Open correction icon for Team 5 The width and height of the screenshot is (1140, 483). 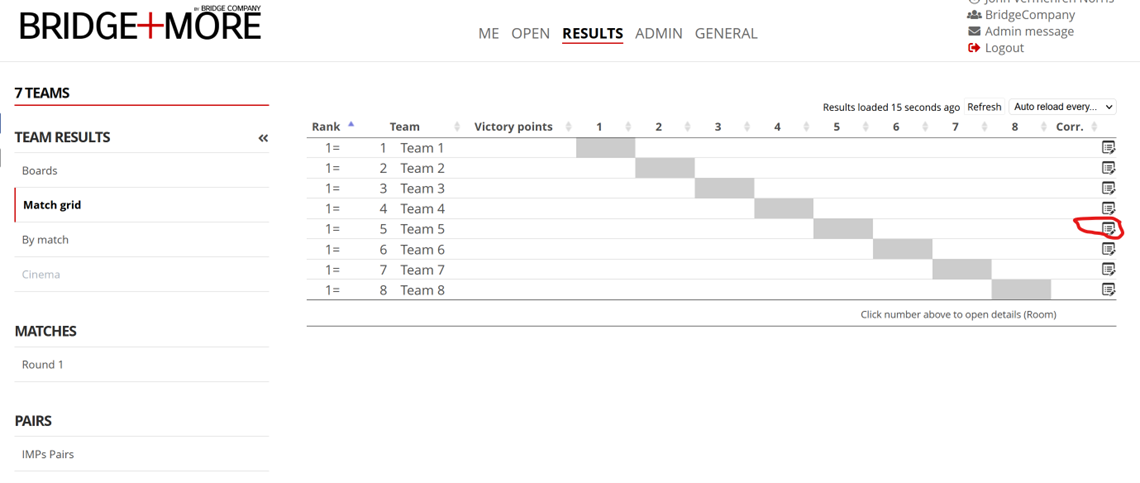1108,229
